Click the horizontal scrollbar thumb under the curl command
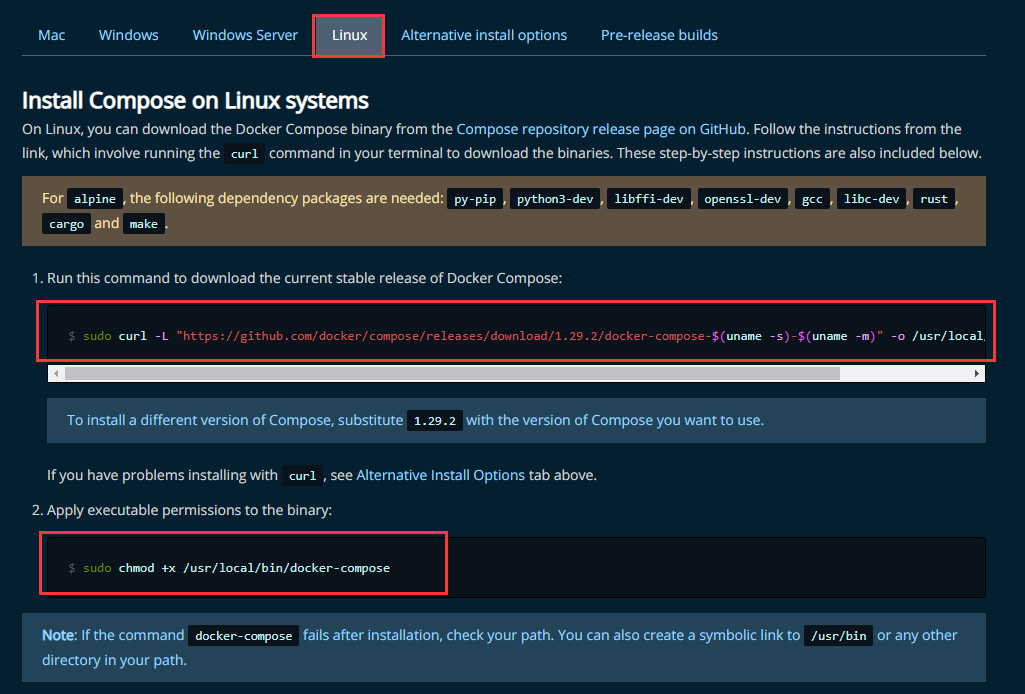Image resolution: width=1025 pixels, height=694 pixels. (x=452, y=373)
